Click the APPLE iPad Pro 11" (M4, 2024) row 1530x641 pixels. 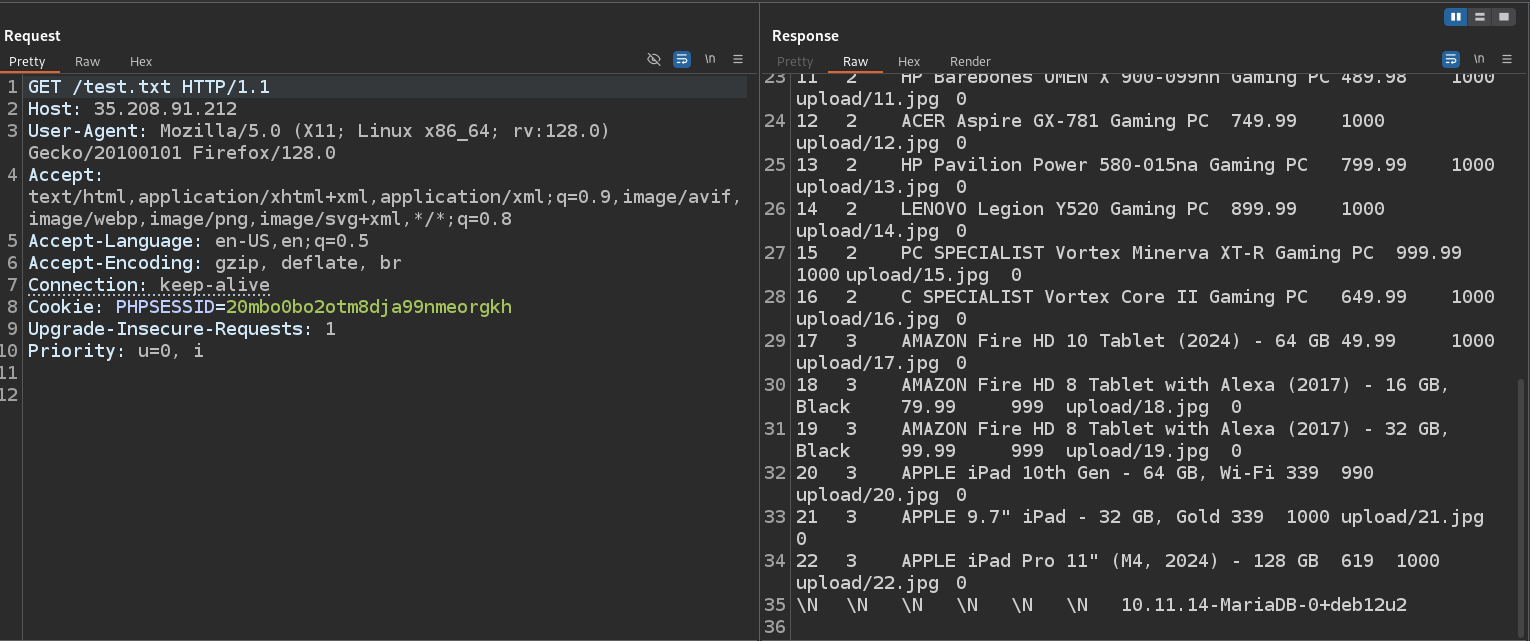pos(1118,571)
